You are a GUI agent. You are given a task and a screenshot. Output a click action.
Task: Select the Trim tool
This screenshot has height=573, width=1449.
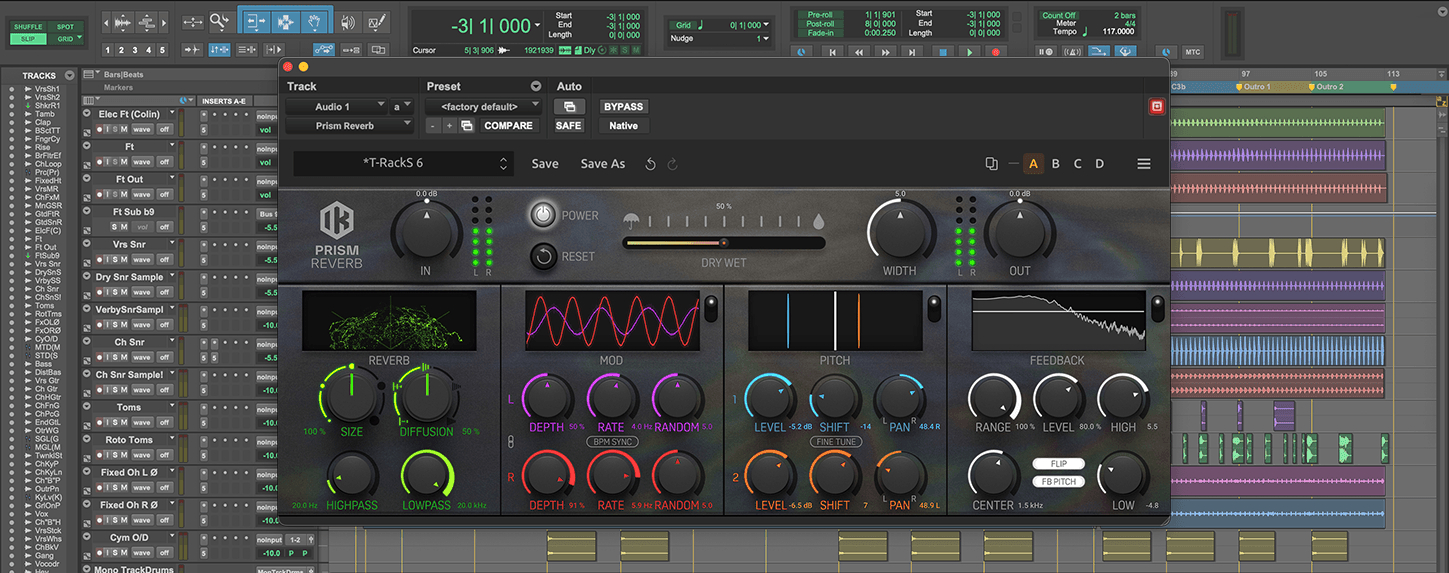(x=257, y=21)
